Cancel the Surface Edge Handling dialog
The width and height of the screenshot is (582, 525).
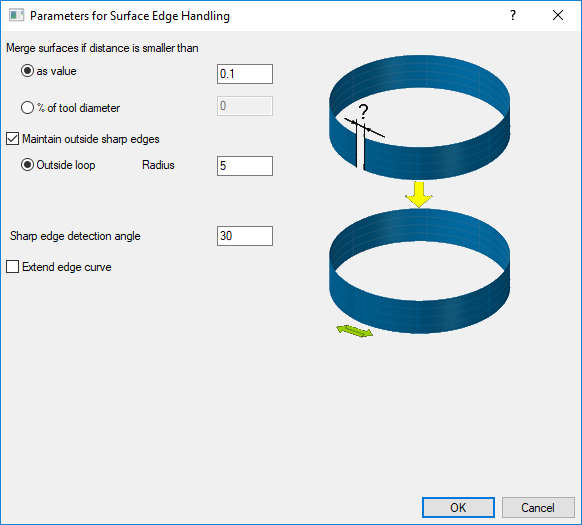click(x=538, y=508)
